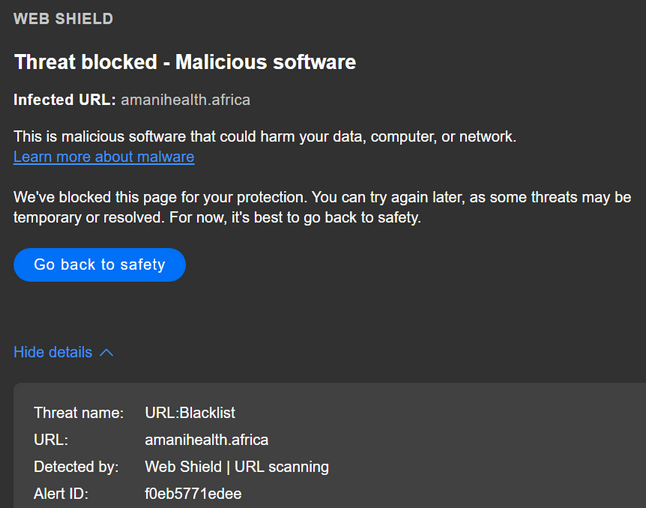646x508 pixels.
Task: Click the Go back to safety button
Action: pos(99,265)
